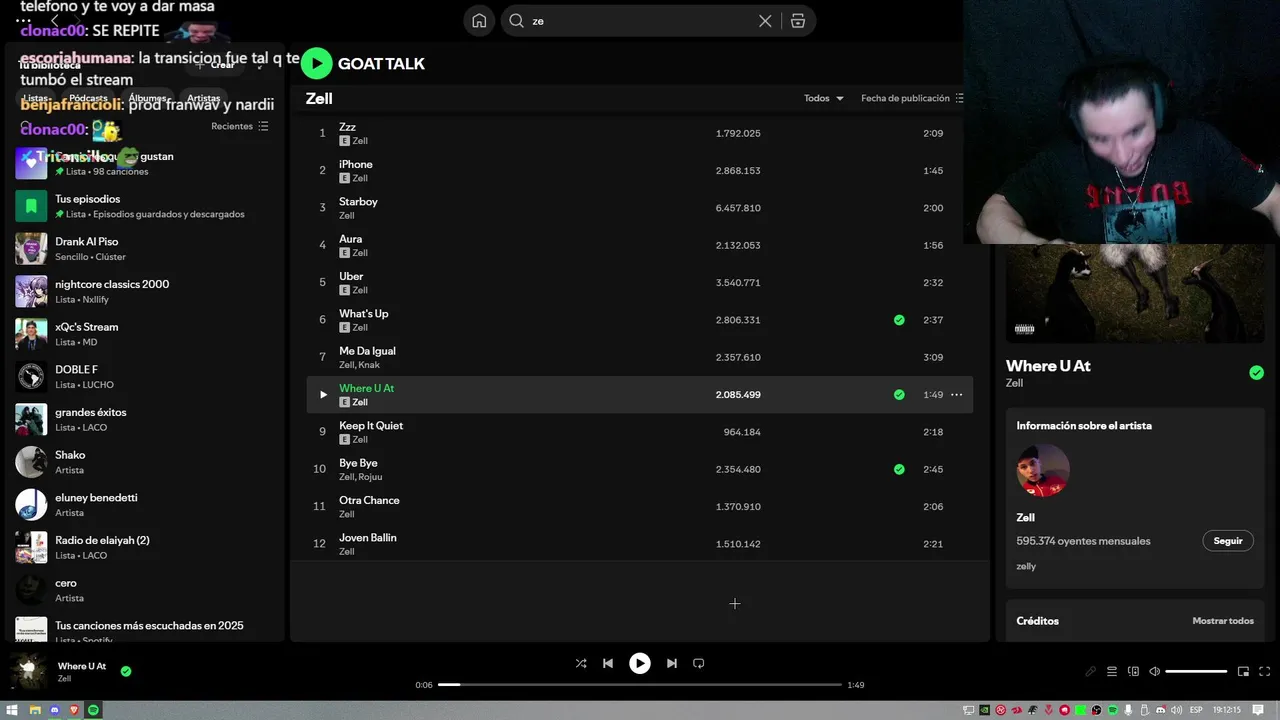This screenshot has width=1280, height=720.
Task: Mute the volume speaker icon
Action: click(1155, 672)
